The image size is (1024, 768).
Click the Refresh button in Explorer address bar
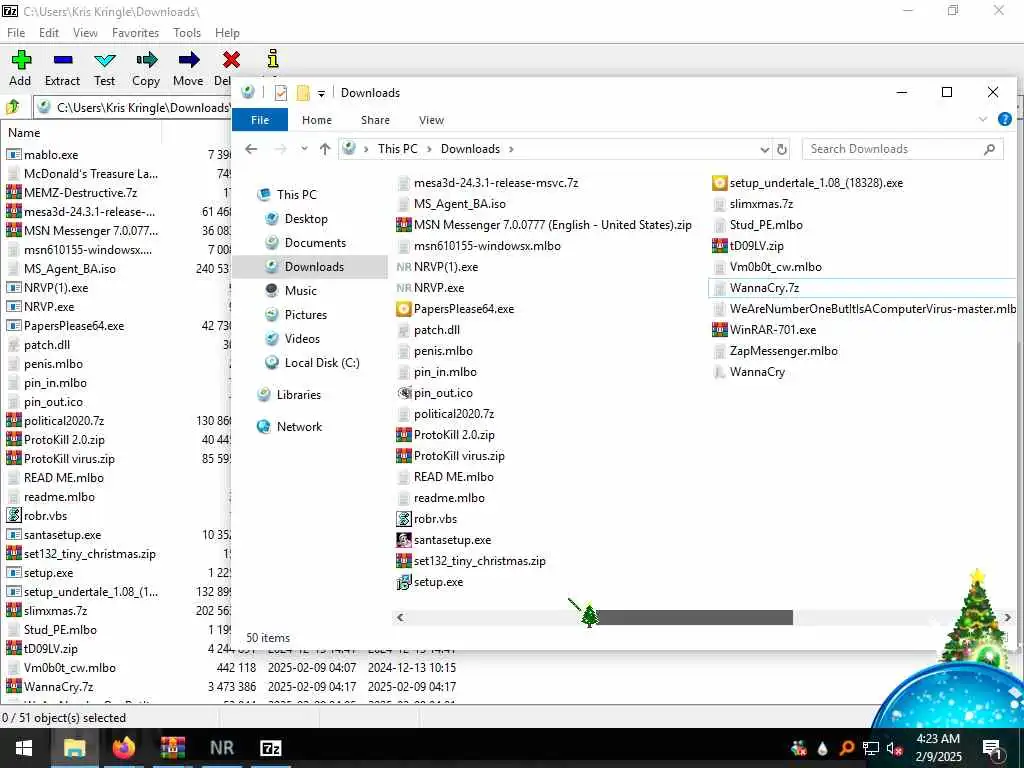coord(782,150)
